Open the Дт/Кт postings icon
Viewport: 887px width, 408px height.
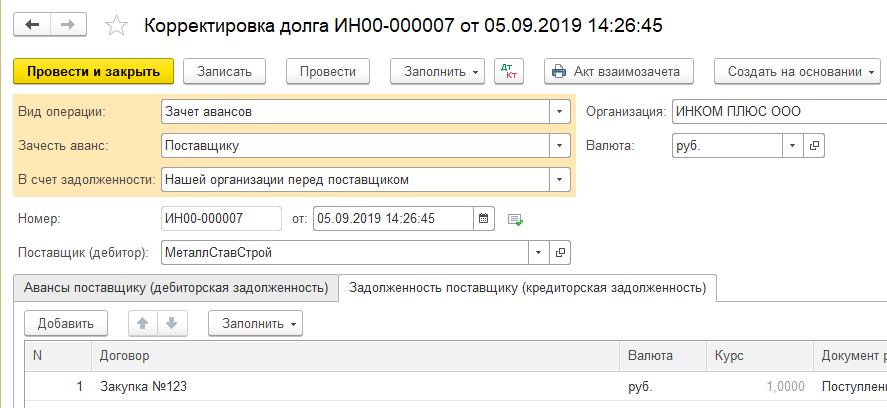point(511,71)
